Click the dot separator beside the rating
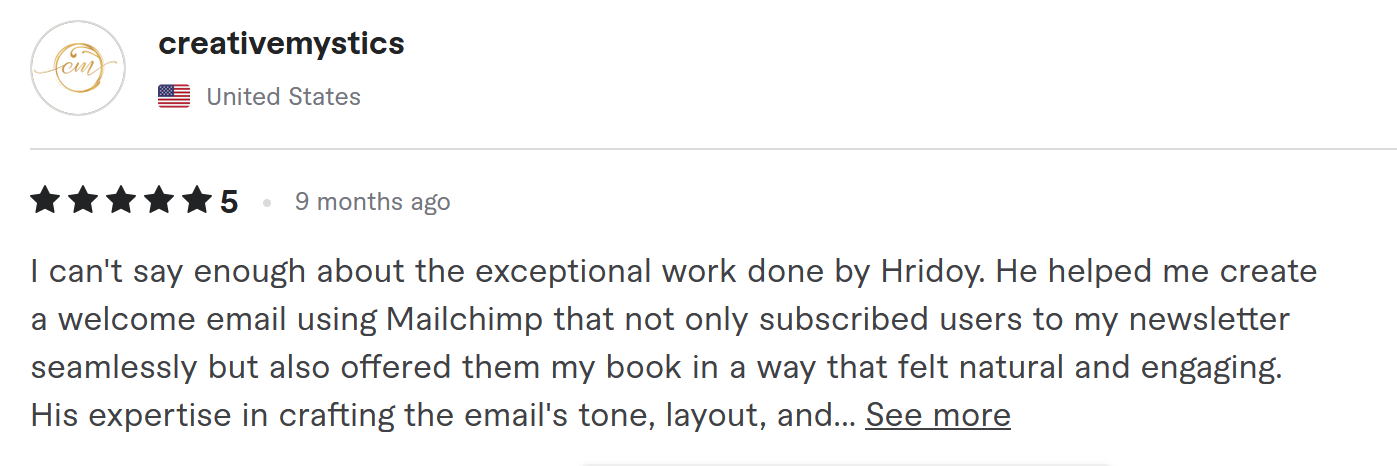The height and width of the screenshot is (466, 1397). click(266, 203)
